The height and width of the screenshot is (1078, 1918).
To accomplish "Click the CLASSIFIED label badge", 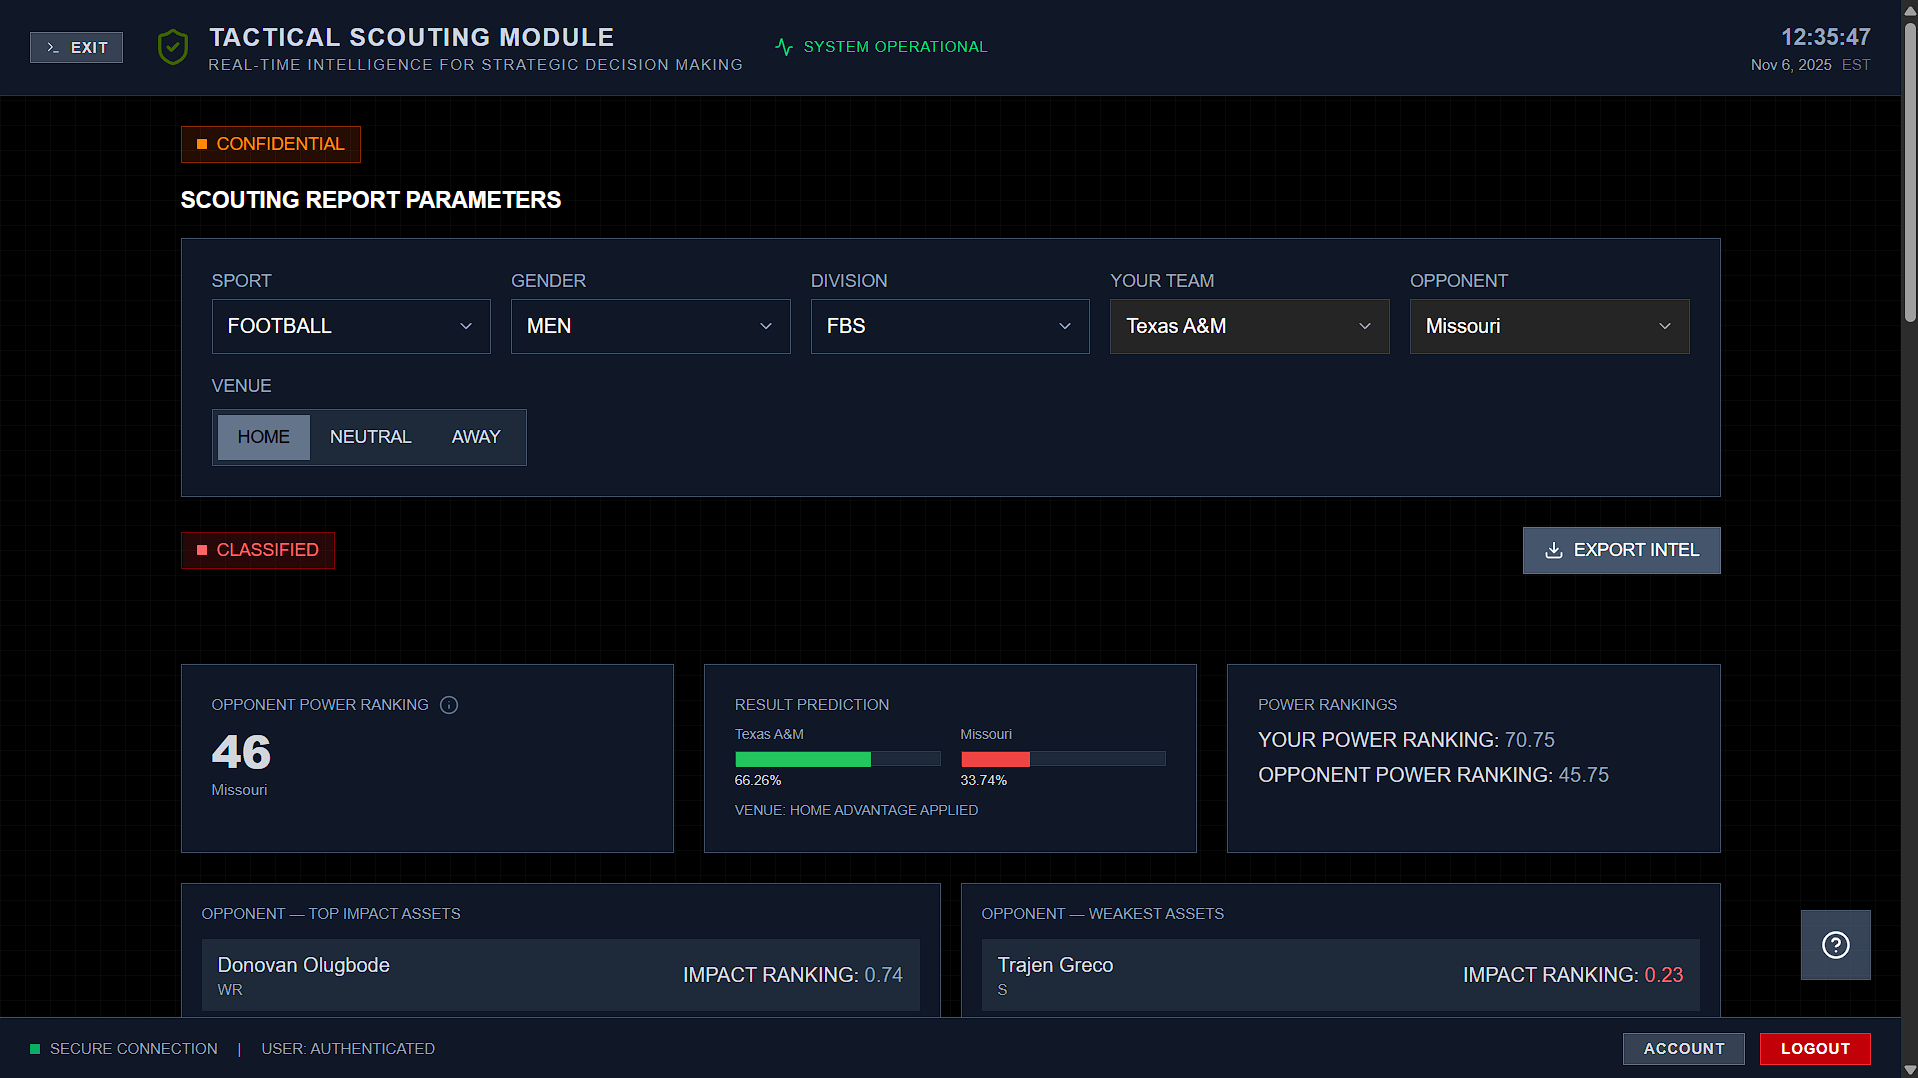I will (x=257, y=550).
